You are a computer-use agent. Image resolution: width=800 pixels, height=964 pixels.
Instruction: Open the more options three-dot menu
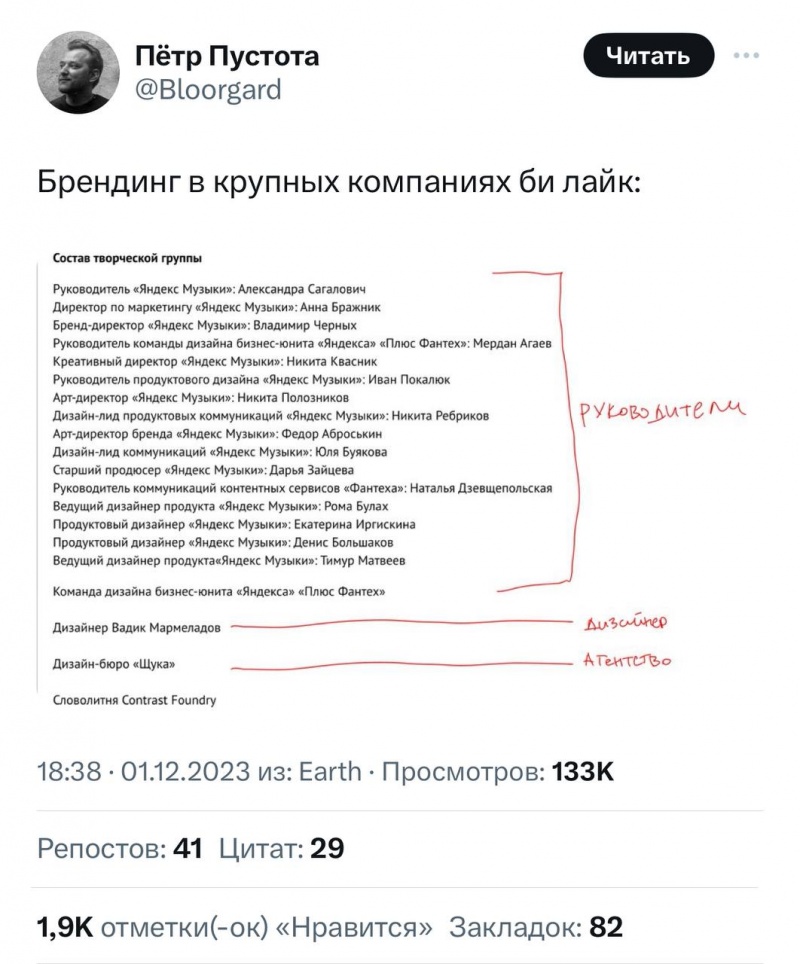(746, 56)
